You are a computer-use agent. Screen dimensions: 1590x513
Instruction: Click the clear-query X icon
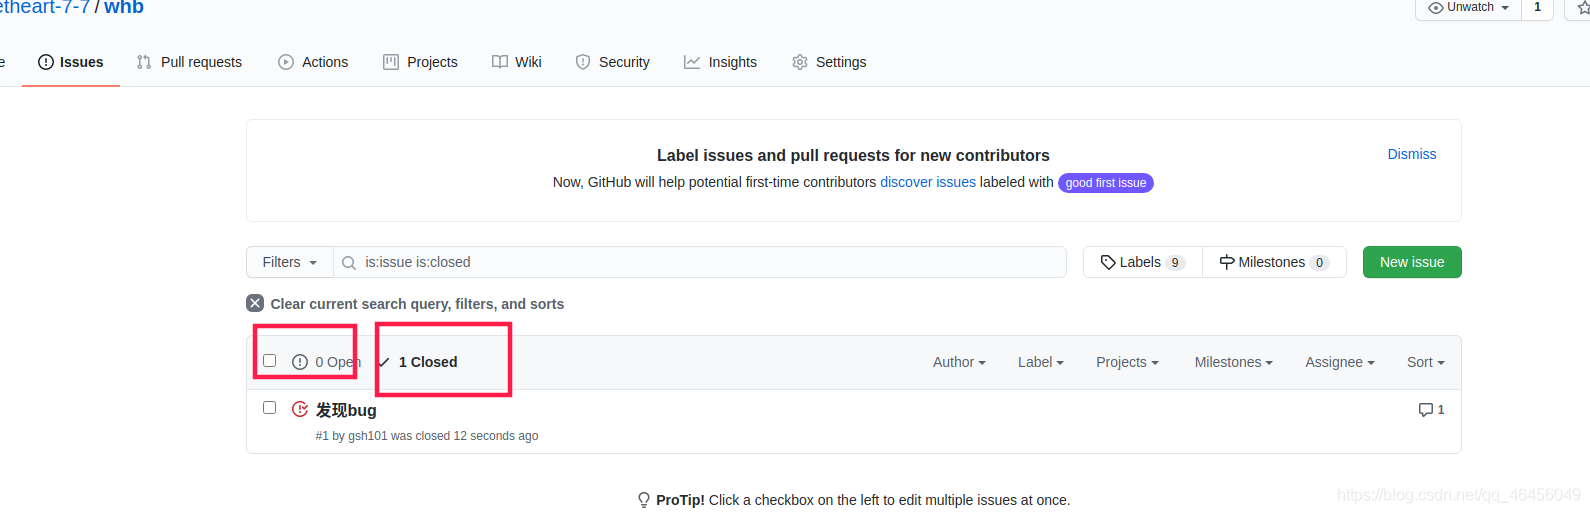click(255, 303)
